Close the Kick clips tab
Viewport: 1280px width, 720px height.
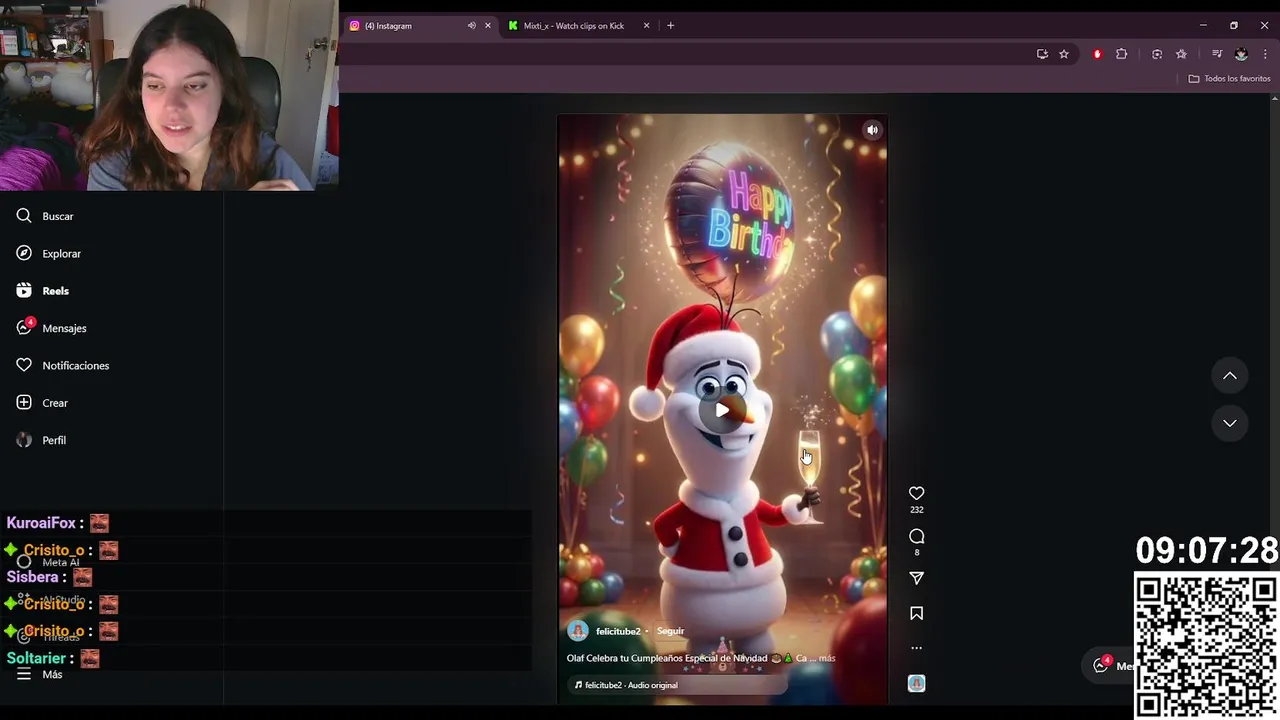[x=646, y=26]
